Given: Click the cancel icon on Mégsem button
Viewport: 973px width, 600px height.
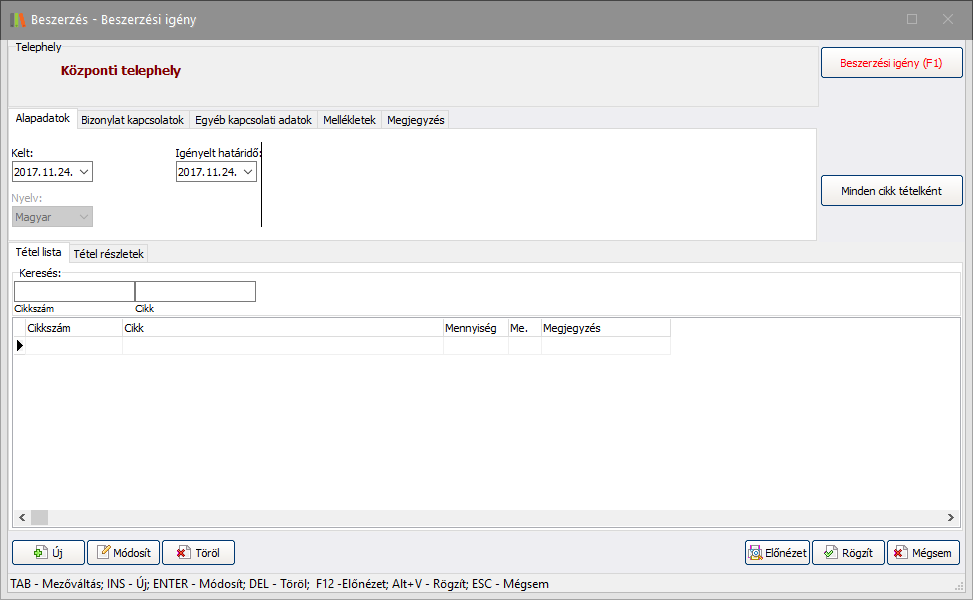Looking at the screenshot, I should tap(900, 553).
